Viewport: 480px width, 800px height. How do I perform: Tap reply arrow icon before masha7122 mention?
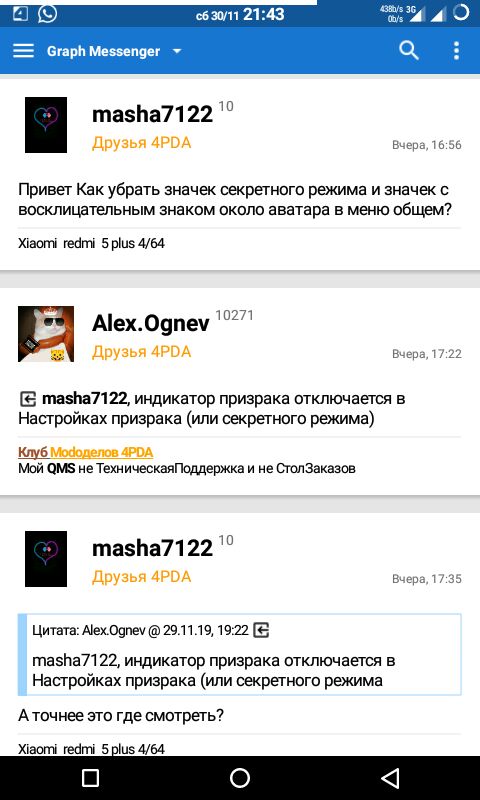click(x=28, y=398)
